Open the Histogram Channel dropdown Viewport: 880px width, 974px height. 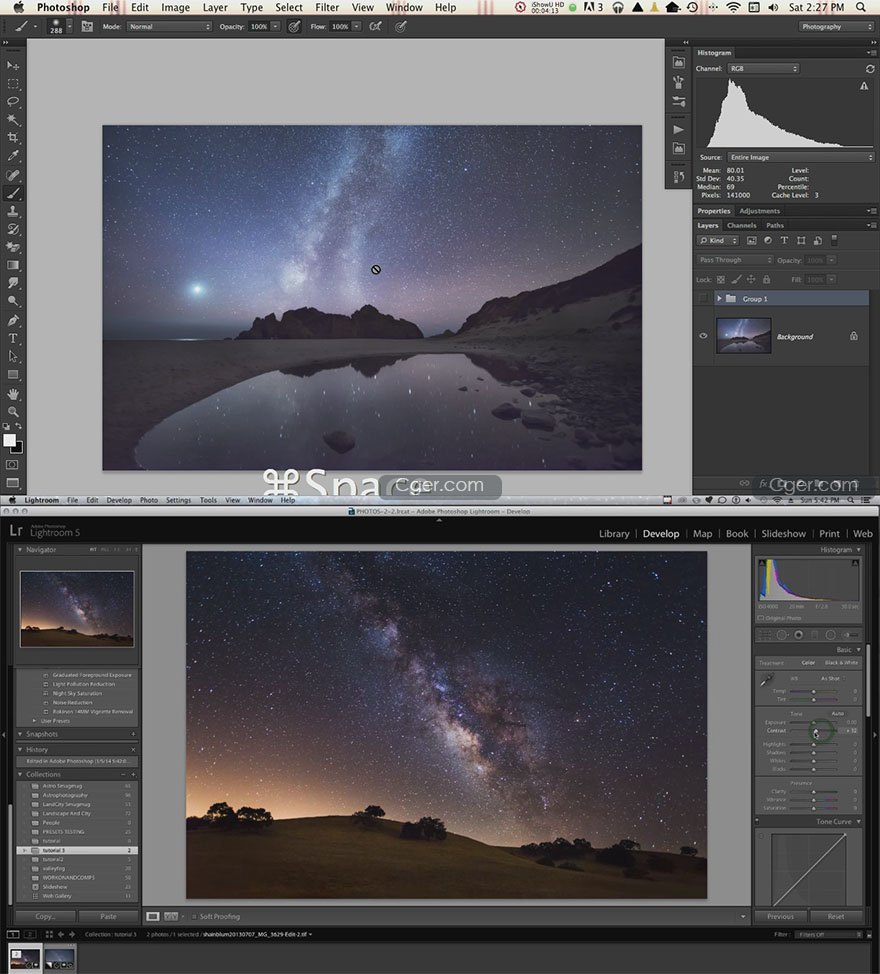point(763,69)
